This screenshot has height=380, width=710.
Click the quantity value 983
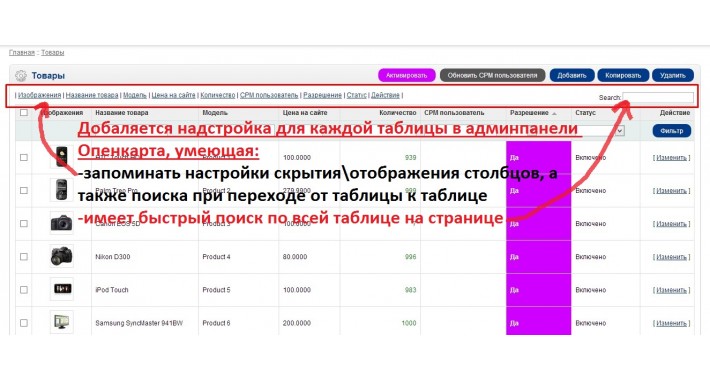tap(410, 290)
